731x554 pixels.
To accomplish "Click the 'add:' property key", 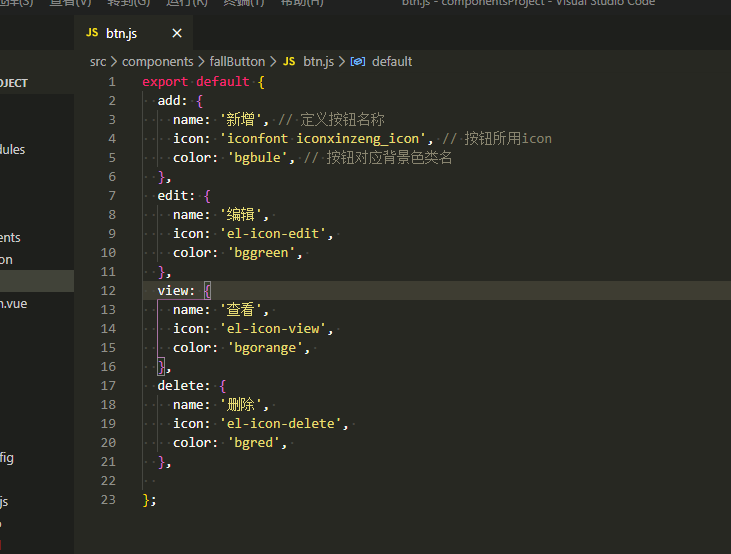I will (x=172, y=101).
